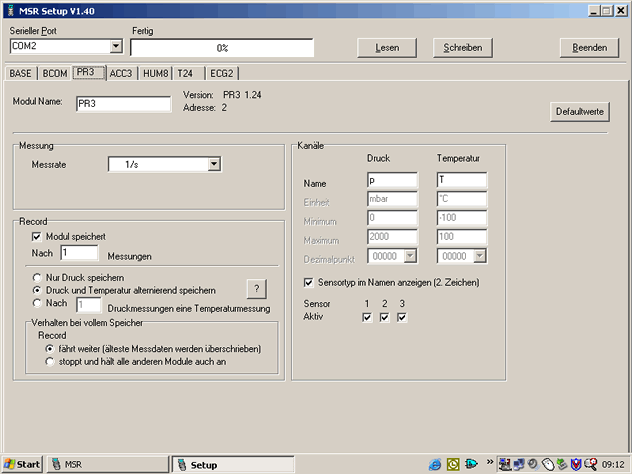
Task: Click the Modul Name input field
Action: point(123,102)
